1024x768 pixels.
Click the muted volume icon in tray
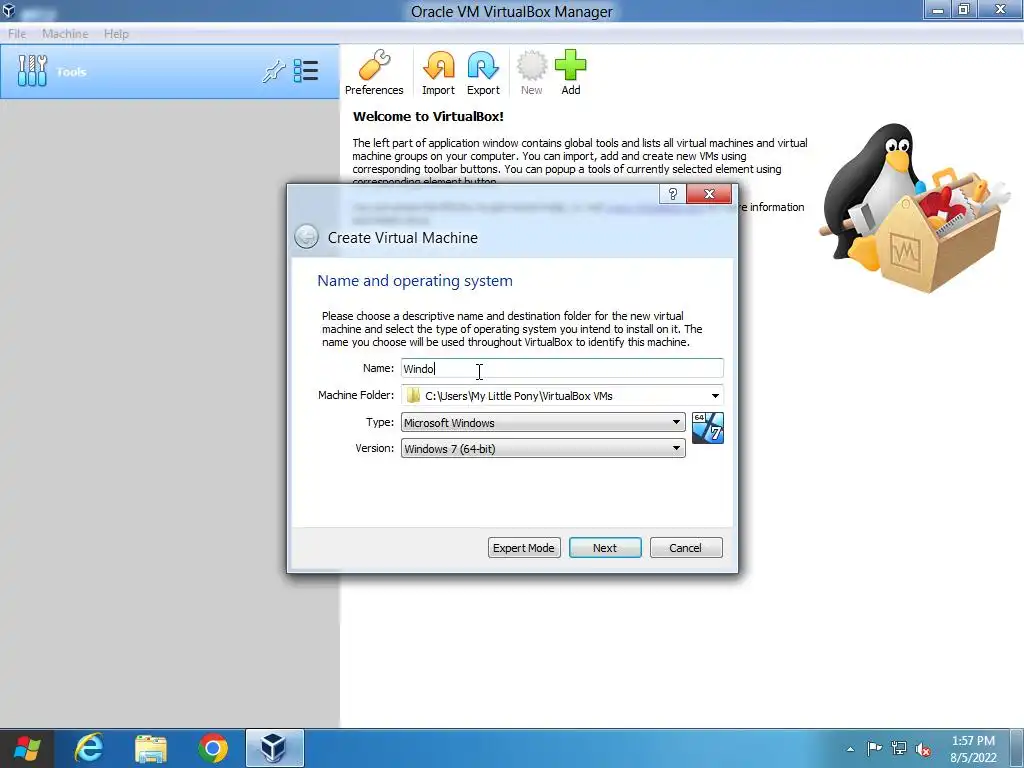coord(923,749)
